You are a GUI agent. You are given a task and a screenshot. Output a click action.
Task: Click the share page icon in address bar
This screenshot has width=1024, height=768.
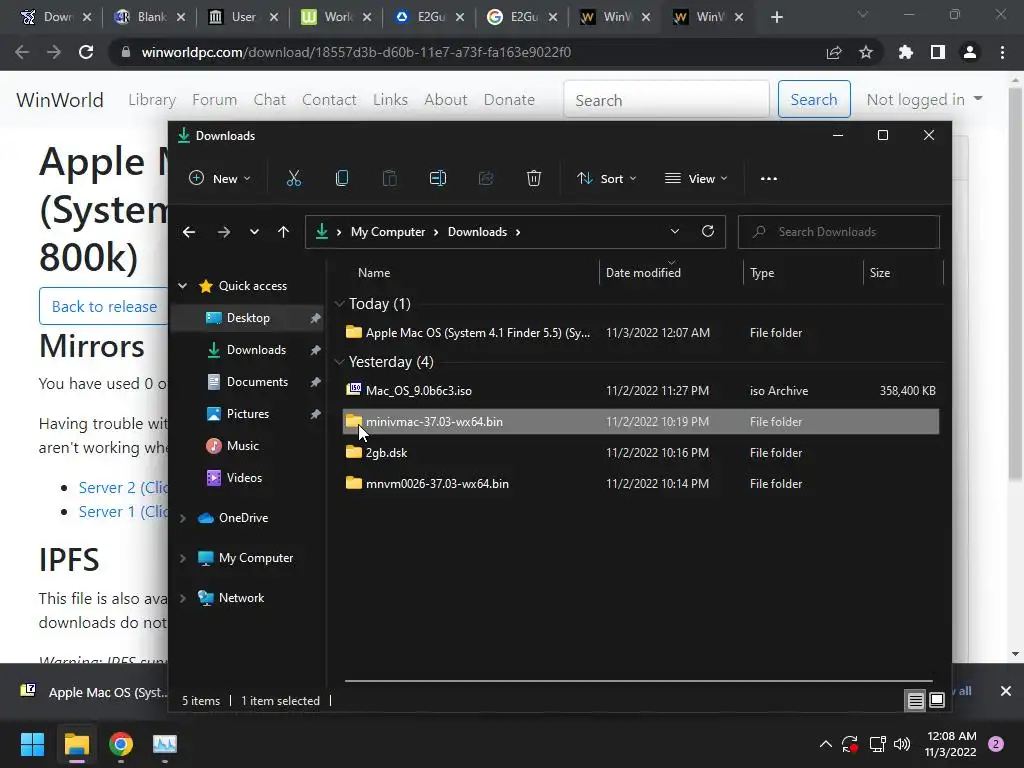coord(834,52)
